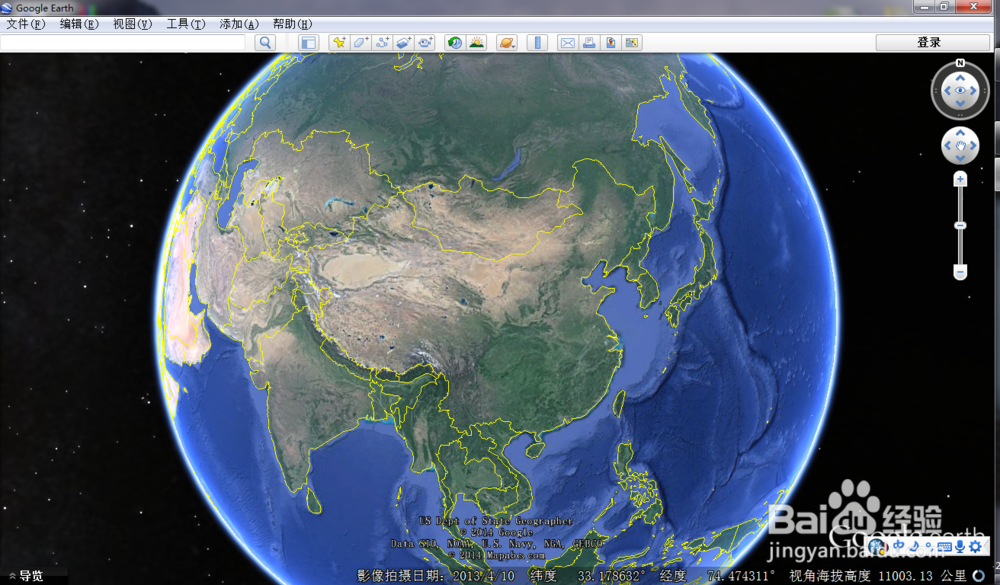Select the add path tool
This screenshot has width=1000, height=585.
pos(383,43)
